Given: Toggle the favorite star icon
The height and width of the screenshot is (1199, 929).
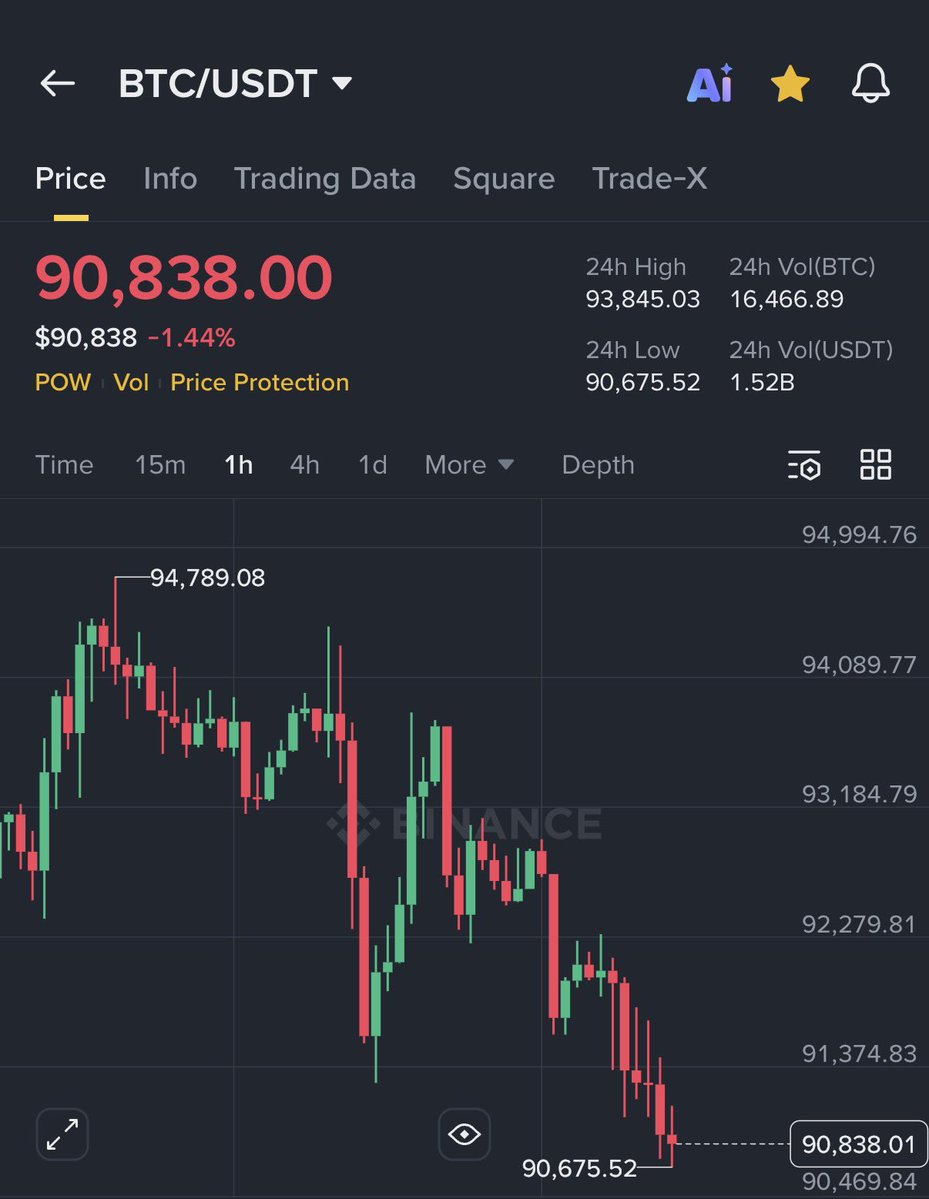Looking at the screenshot, I should [790, 84].
